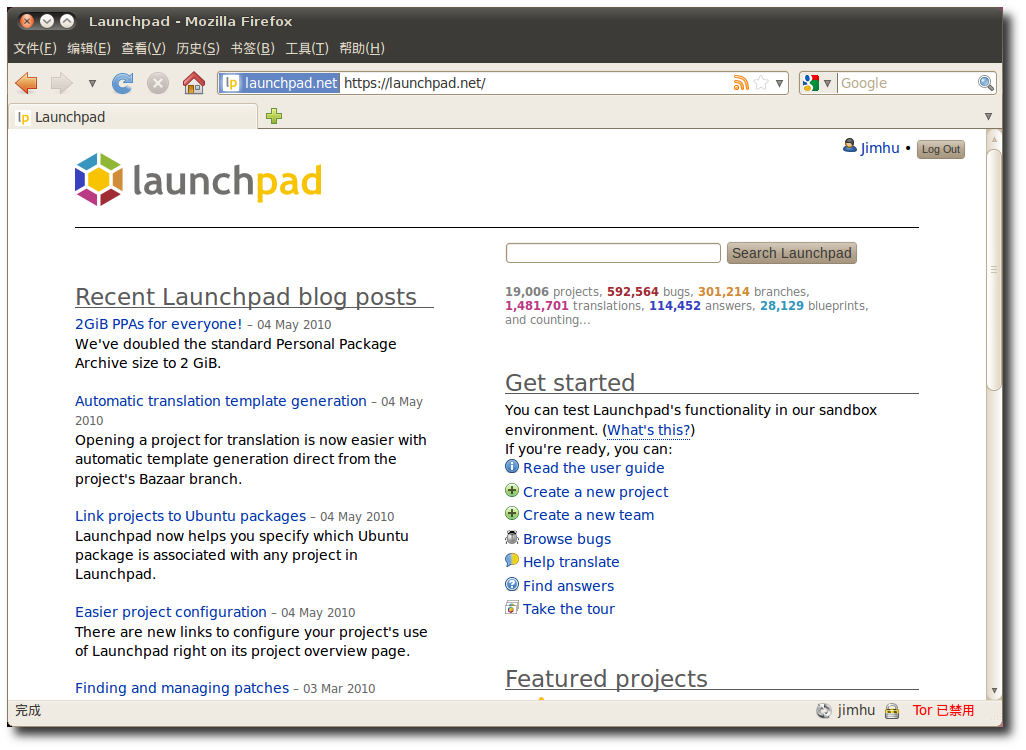Open the Create a new project link

tap(595, 491)
